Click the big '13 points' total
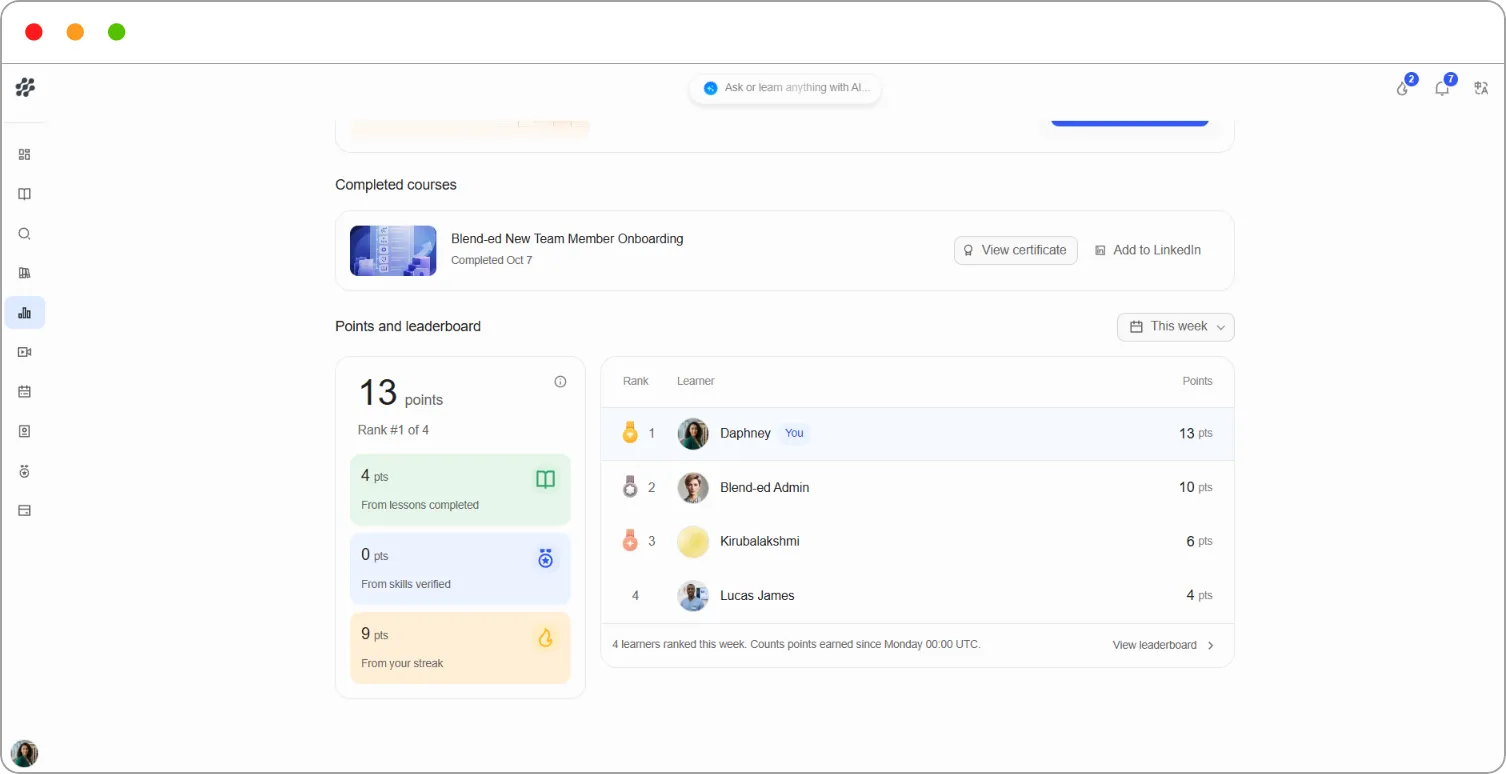 tap(401, 393)
